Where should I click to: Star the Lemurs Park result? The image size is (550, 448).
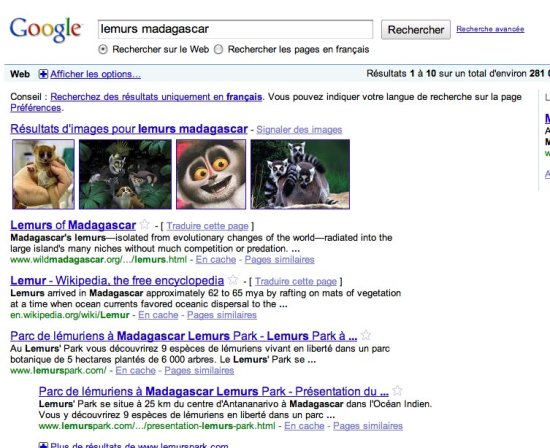(x=366, y=335)
